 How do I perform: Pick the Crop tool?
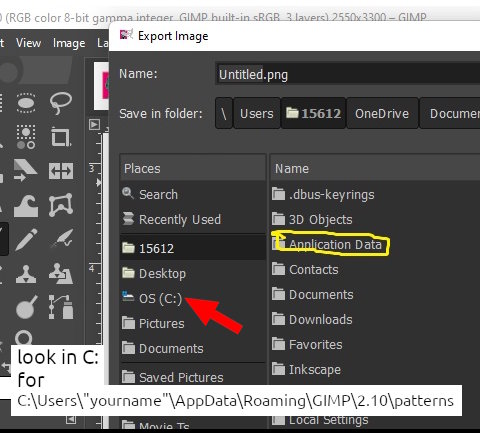click(x=61, y=137)
